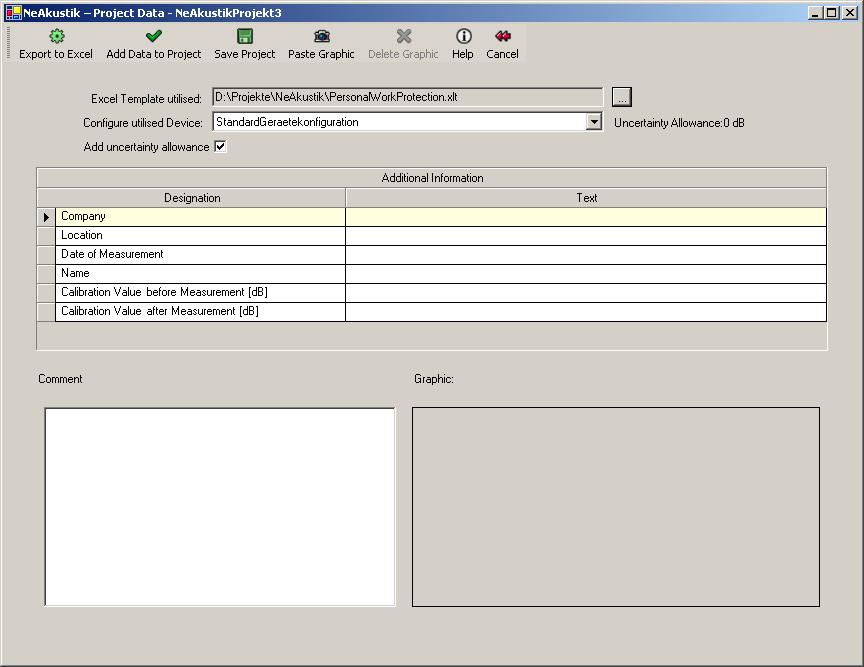864x667 pixels.
Task: Click the Paste Graphic camera icon
Action: pyautogui.click(x=321, y=37)
